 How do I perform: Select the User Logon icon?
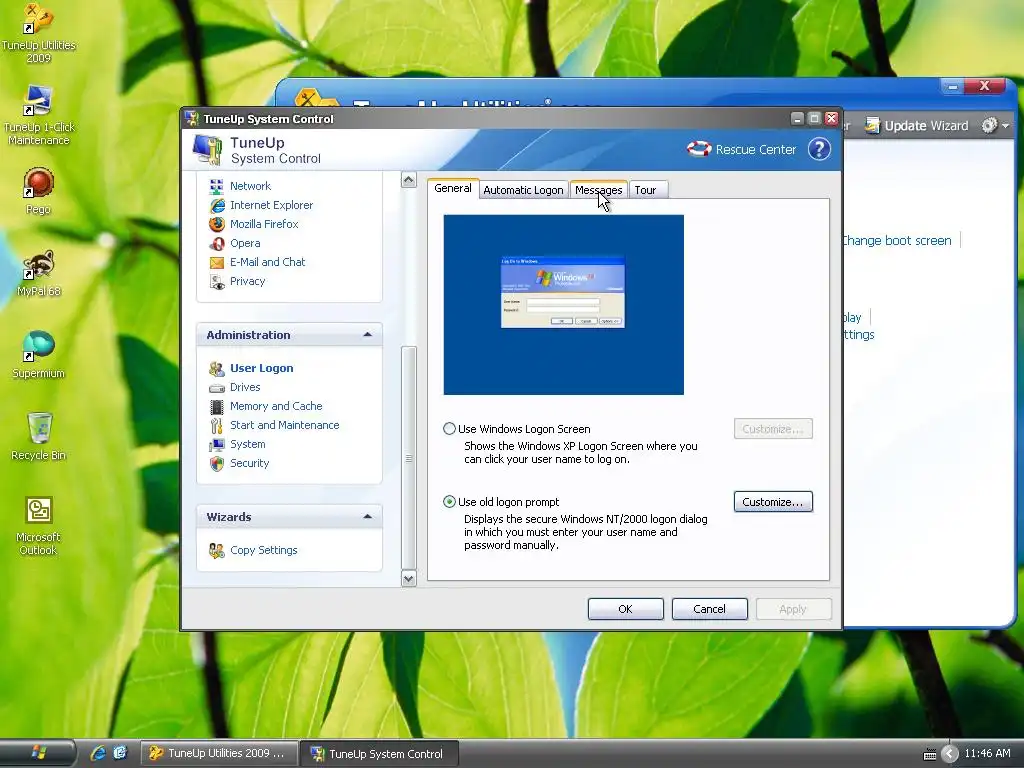coord(216,368)
